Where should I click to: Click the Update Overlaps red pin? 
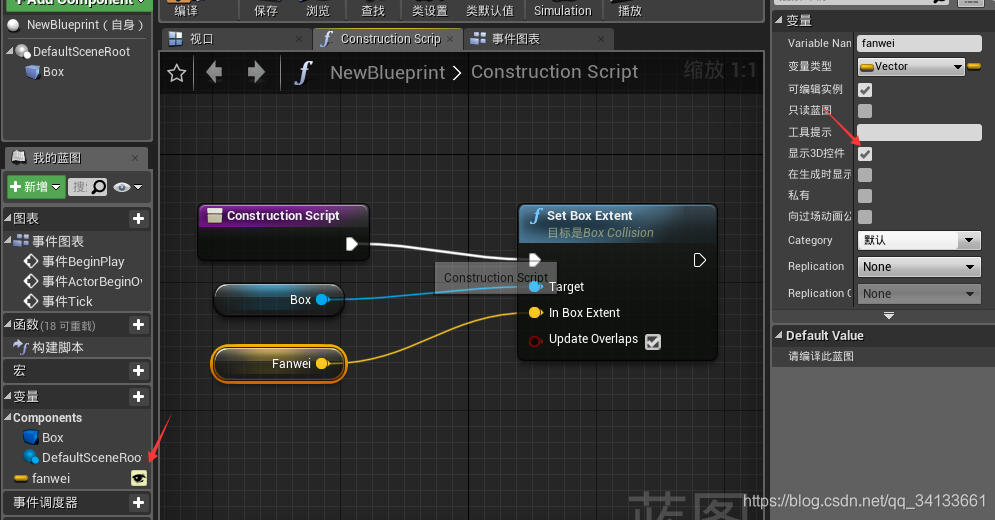coord(536,341)
